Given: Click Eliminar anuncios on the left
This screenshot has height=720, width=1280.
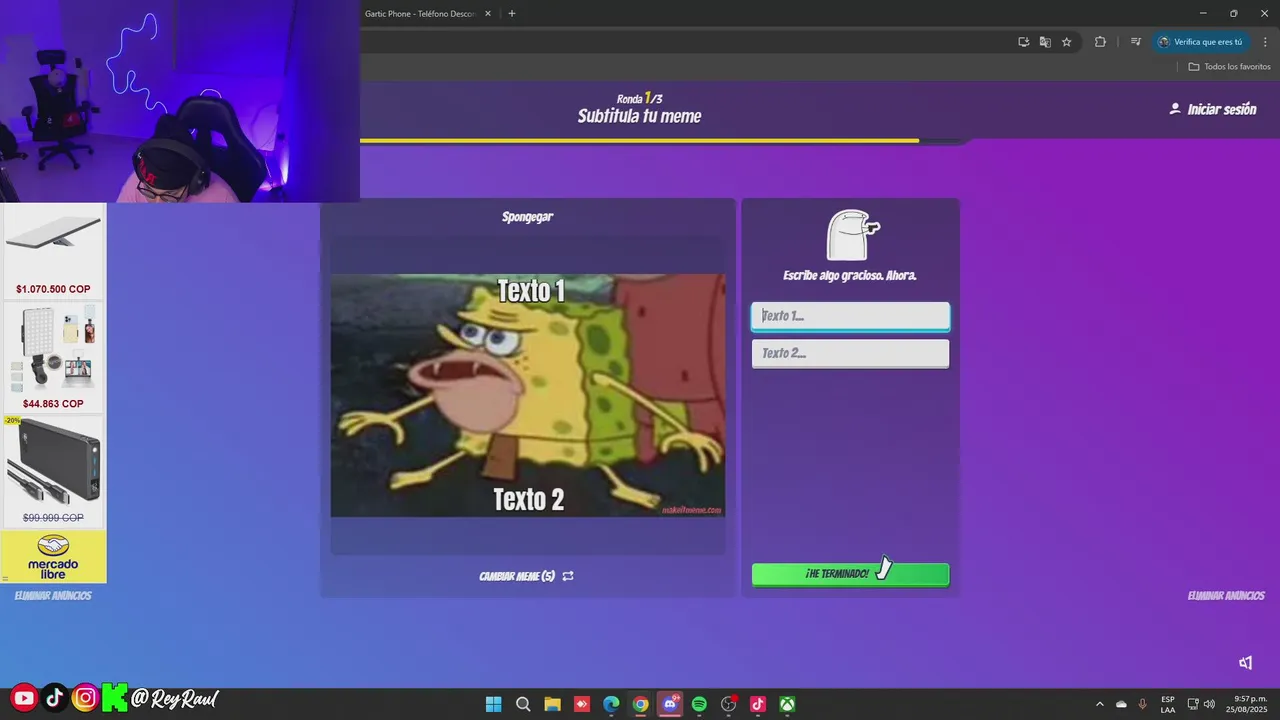Looking at the screenshot, I should [53, 596].
